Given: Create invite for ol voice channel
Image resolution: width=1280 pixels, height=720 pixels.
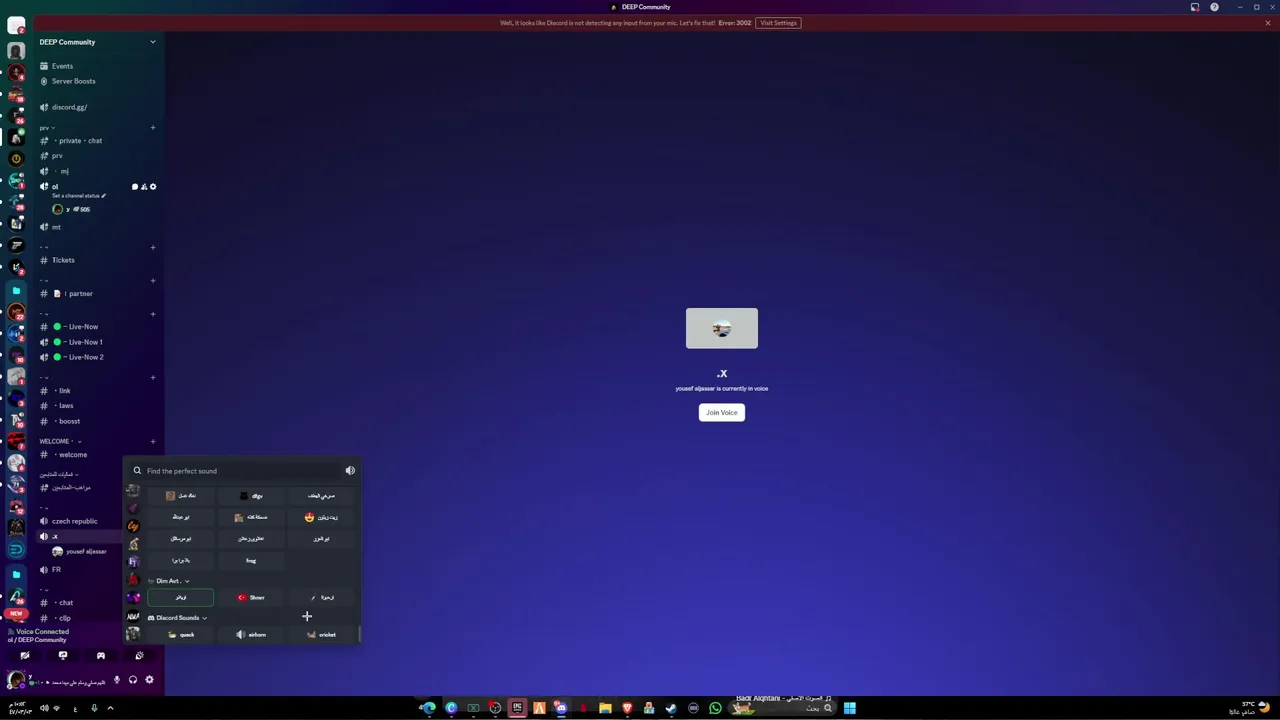Looking at the screenshot, I should point(144,187).
